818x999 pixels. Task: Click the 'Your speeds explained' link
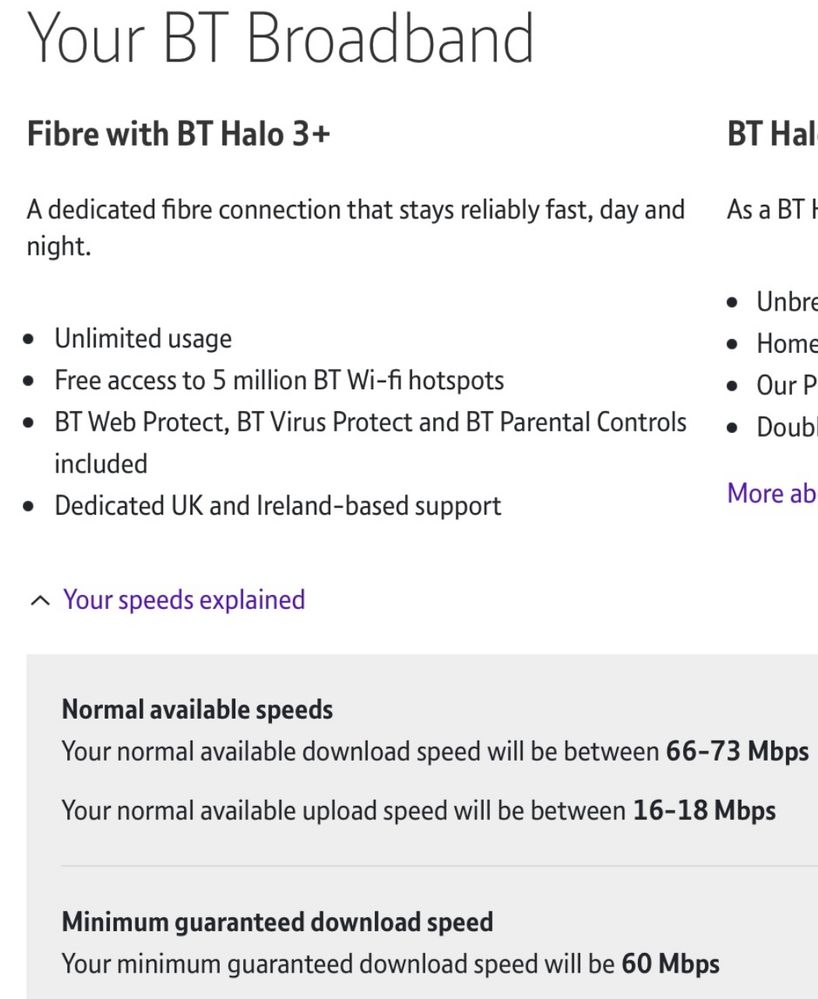click(184, 600)
